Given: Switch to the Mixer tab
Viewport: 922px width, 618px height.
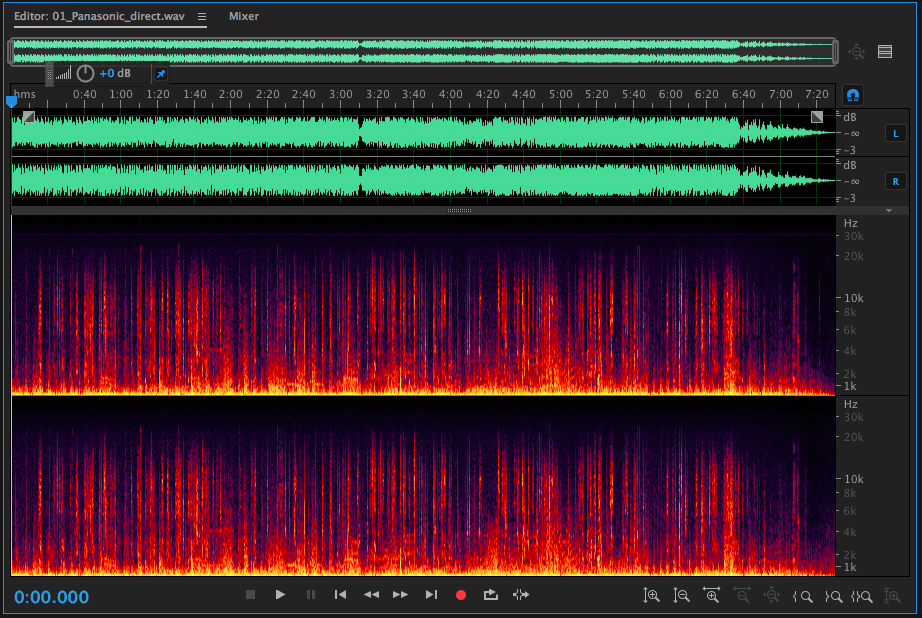Looking at the screenshot, I should (243, 16).
